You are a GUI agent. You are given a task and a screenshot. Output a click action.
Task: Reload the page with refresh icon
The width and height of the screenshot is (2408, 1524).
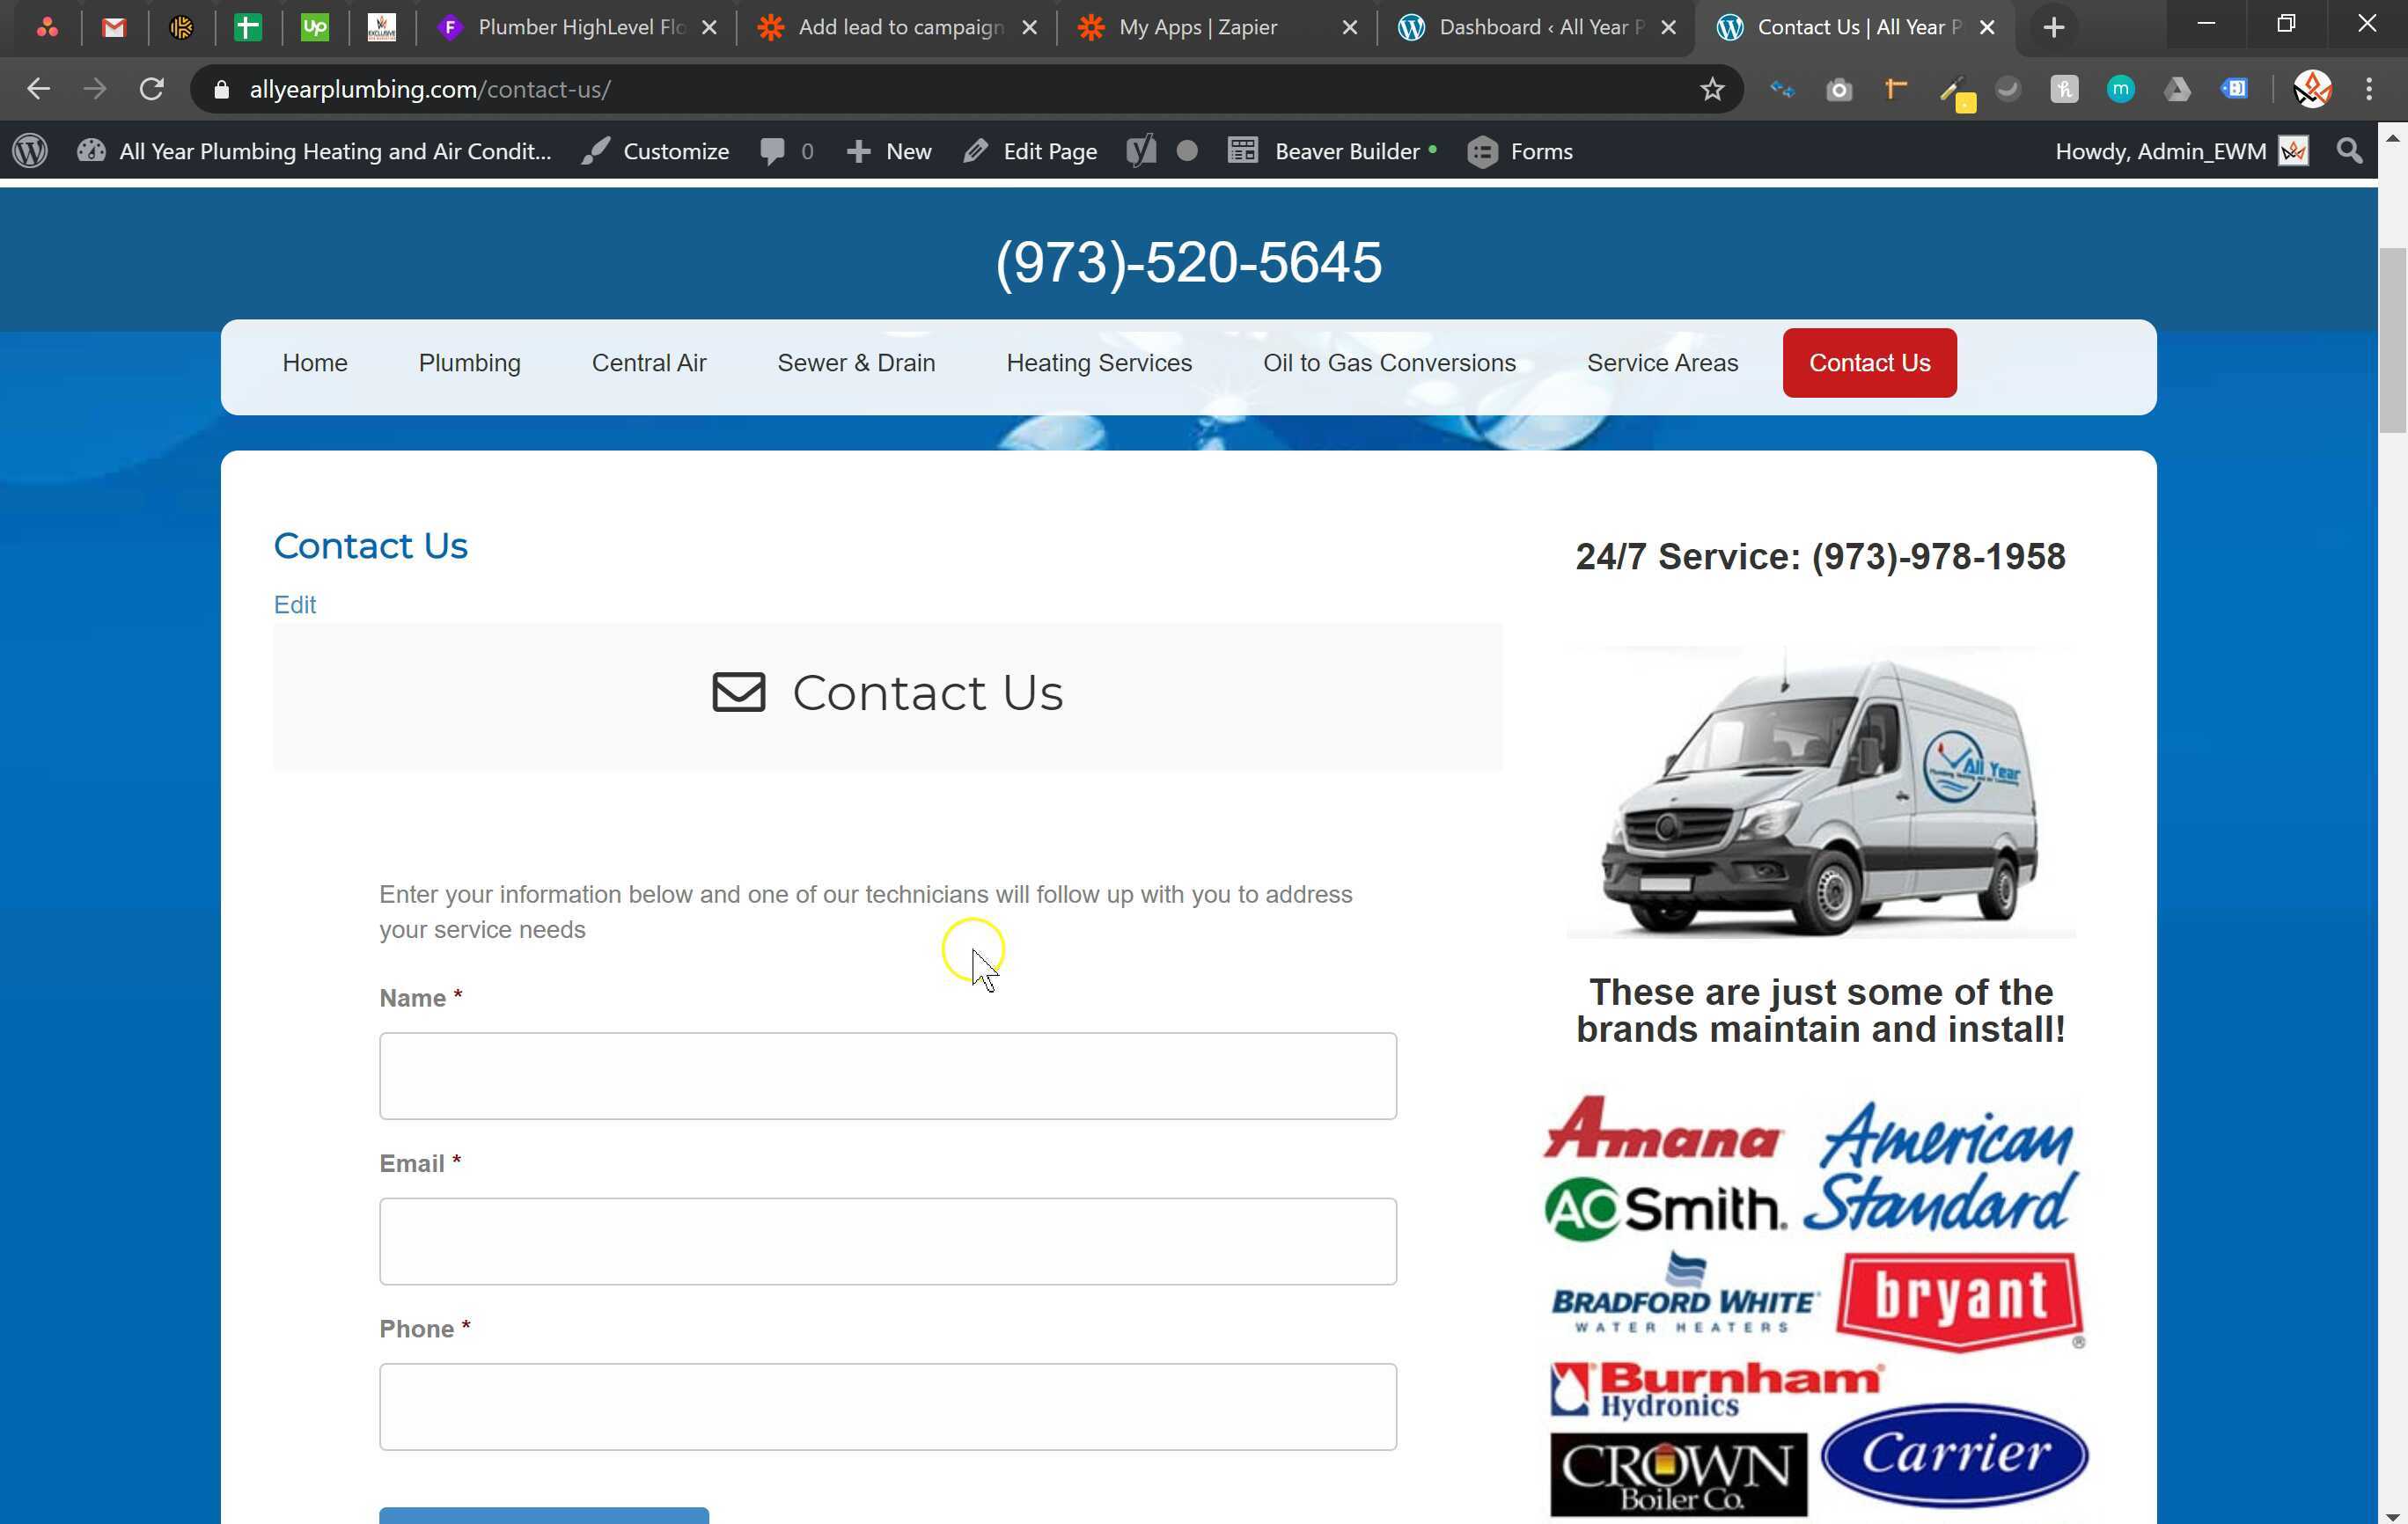click(x=152, y=89)
